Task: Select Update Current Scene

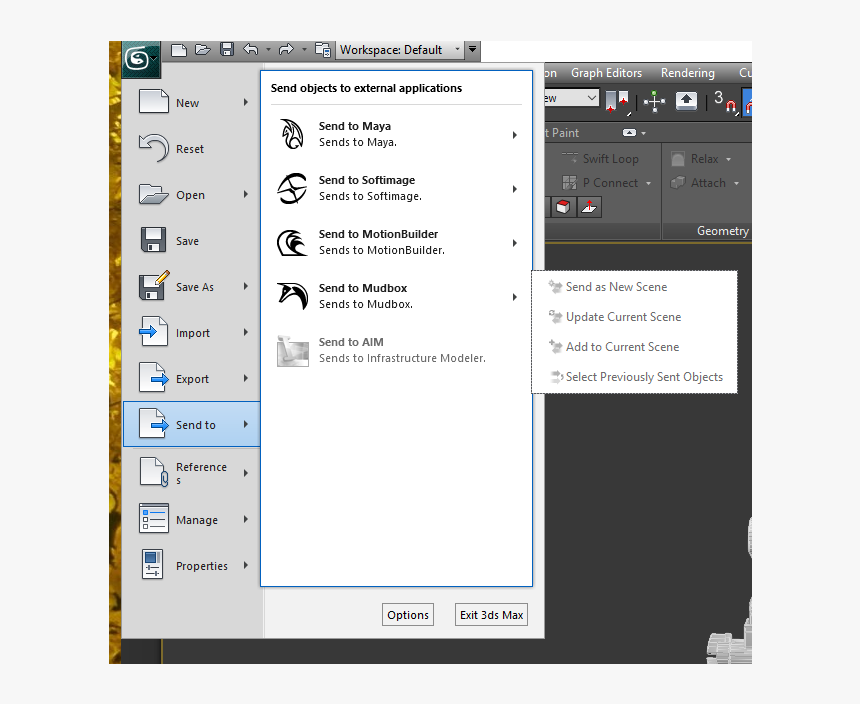Action: pos(623,317)
